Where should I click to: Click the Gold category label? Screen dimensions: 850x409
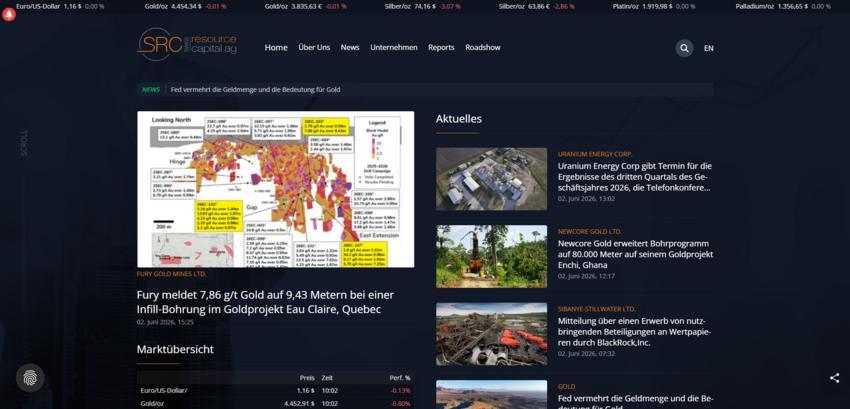pos(566,387)
